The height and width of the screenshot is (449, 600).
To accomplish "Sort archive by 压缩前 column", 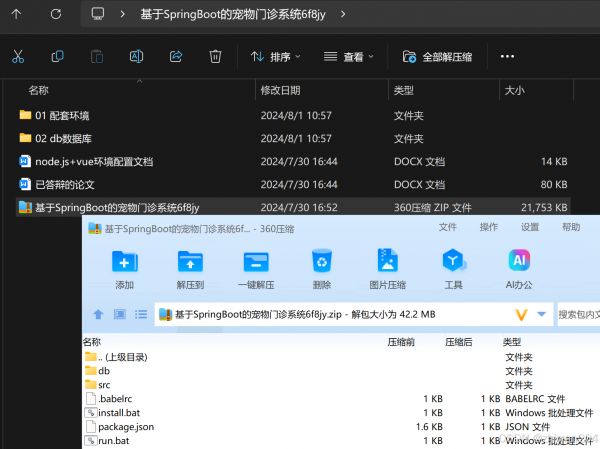I will [x=401, y=342].
